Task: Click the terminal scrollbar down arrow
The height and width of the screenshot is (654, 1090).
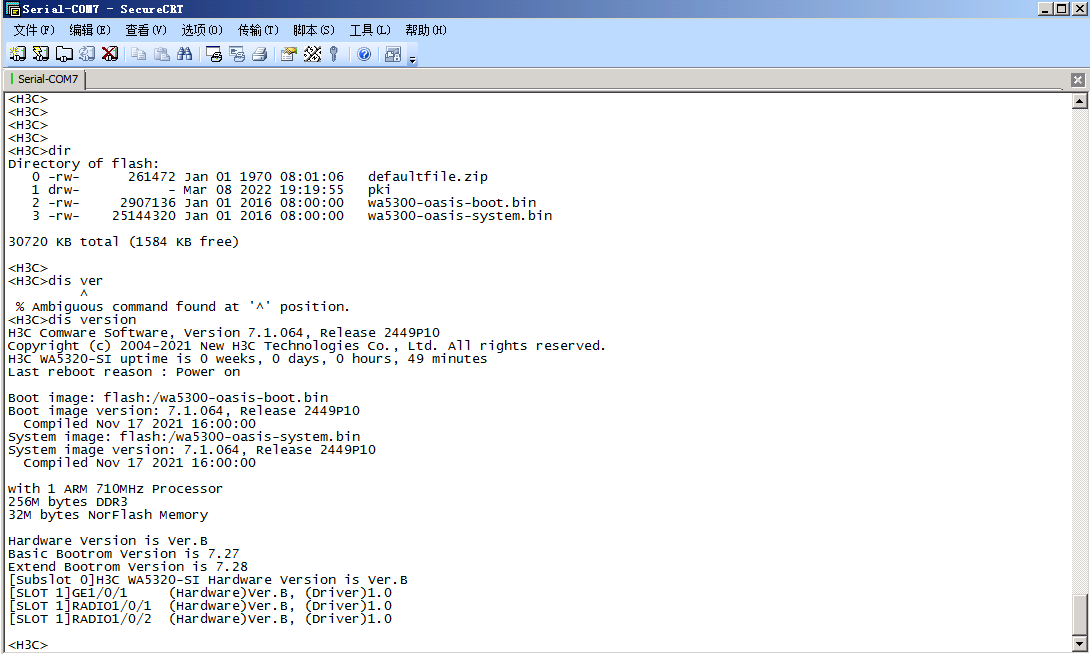Action: 1079,644
